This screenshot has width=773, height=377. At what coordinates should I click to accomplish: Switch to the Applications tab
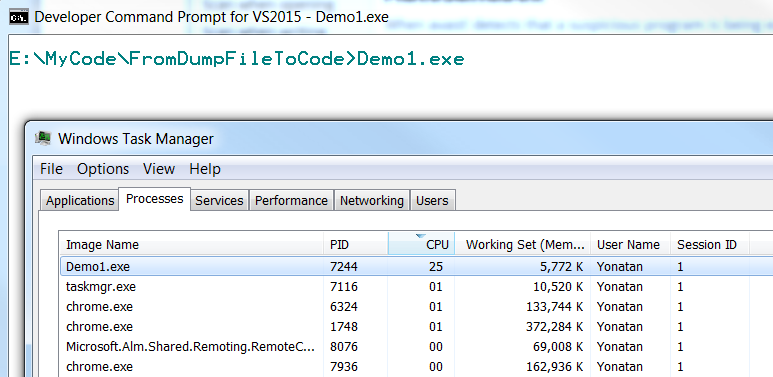79,201
